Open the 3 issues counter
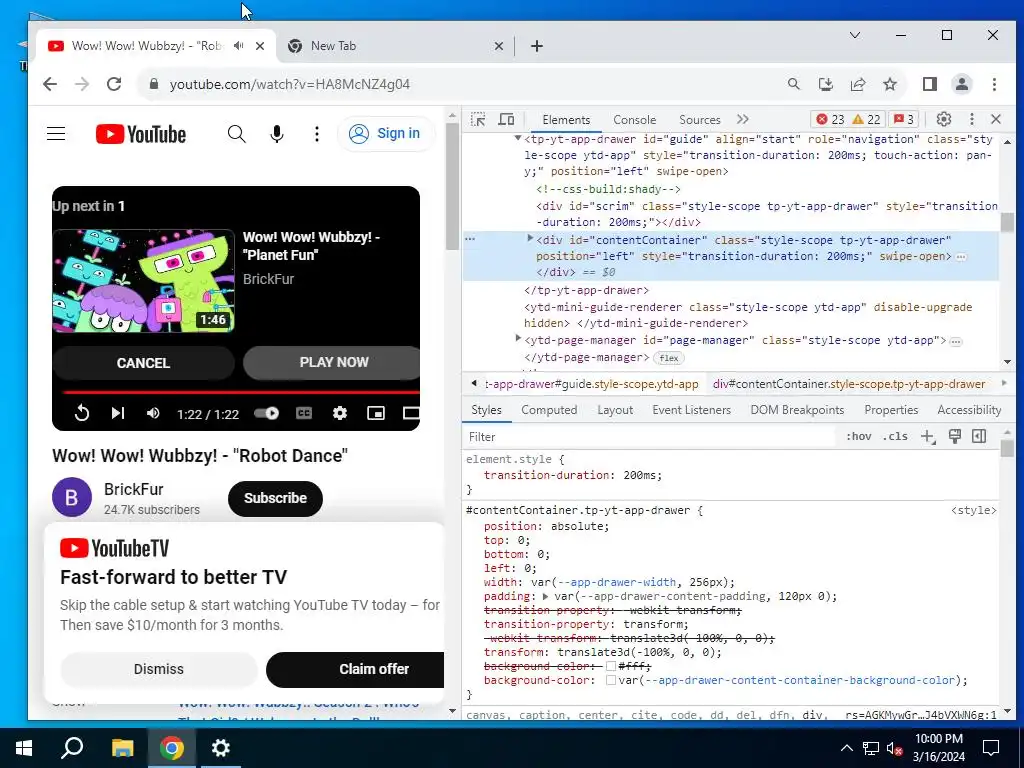This screenshot has height=768, width=1024. click(904, 120)
